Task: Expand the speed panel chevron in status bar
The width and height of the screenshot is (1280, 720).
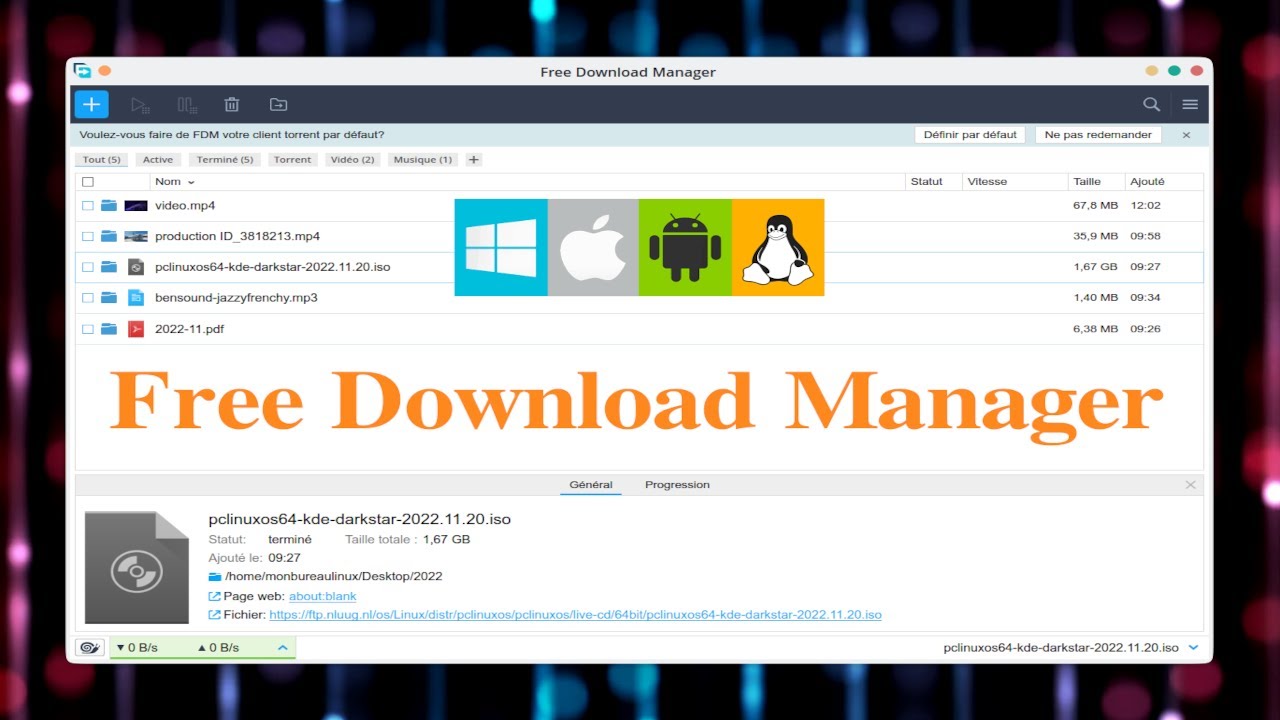Action: coord(283,648)
